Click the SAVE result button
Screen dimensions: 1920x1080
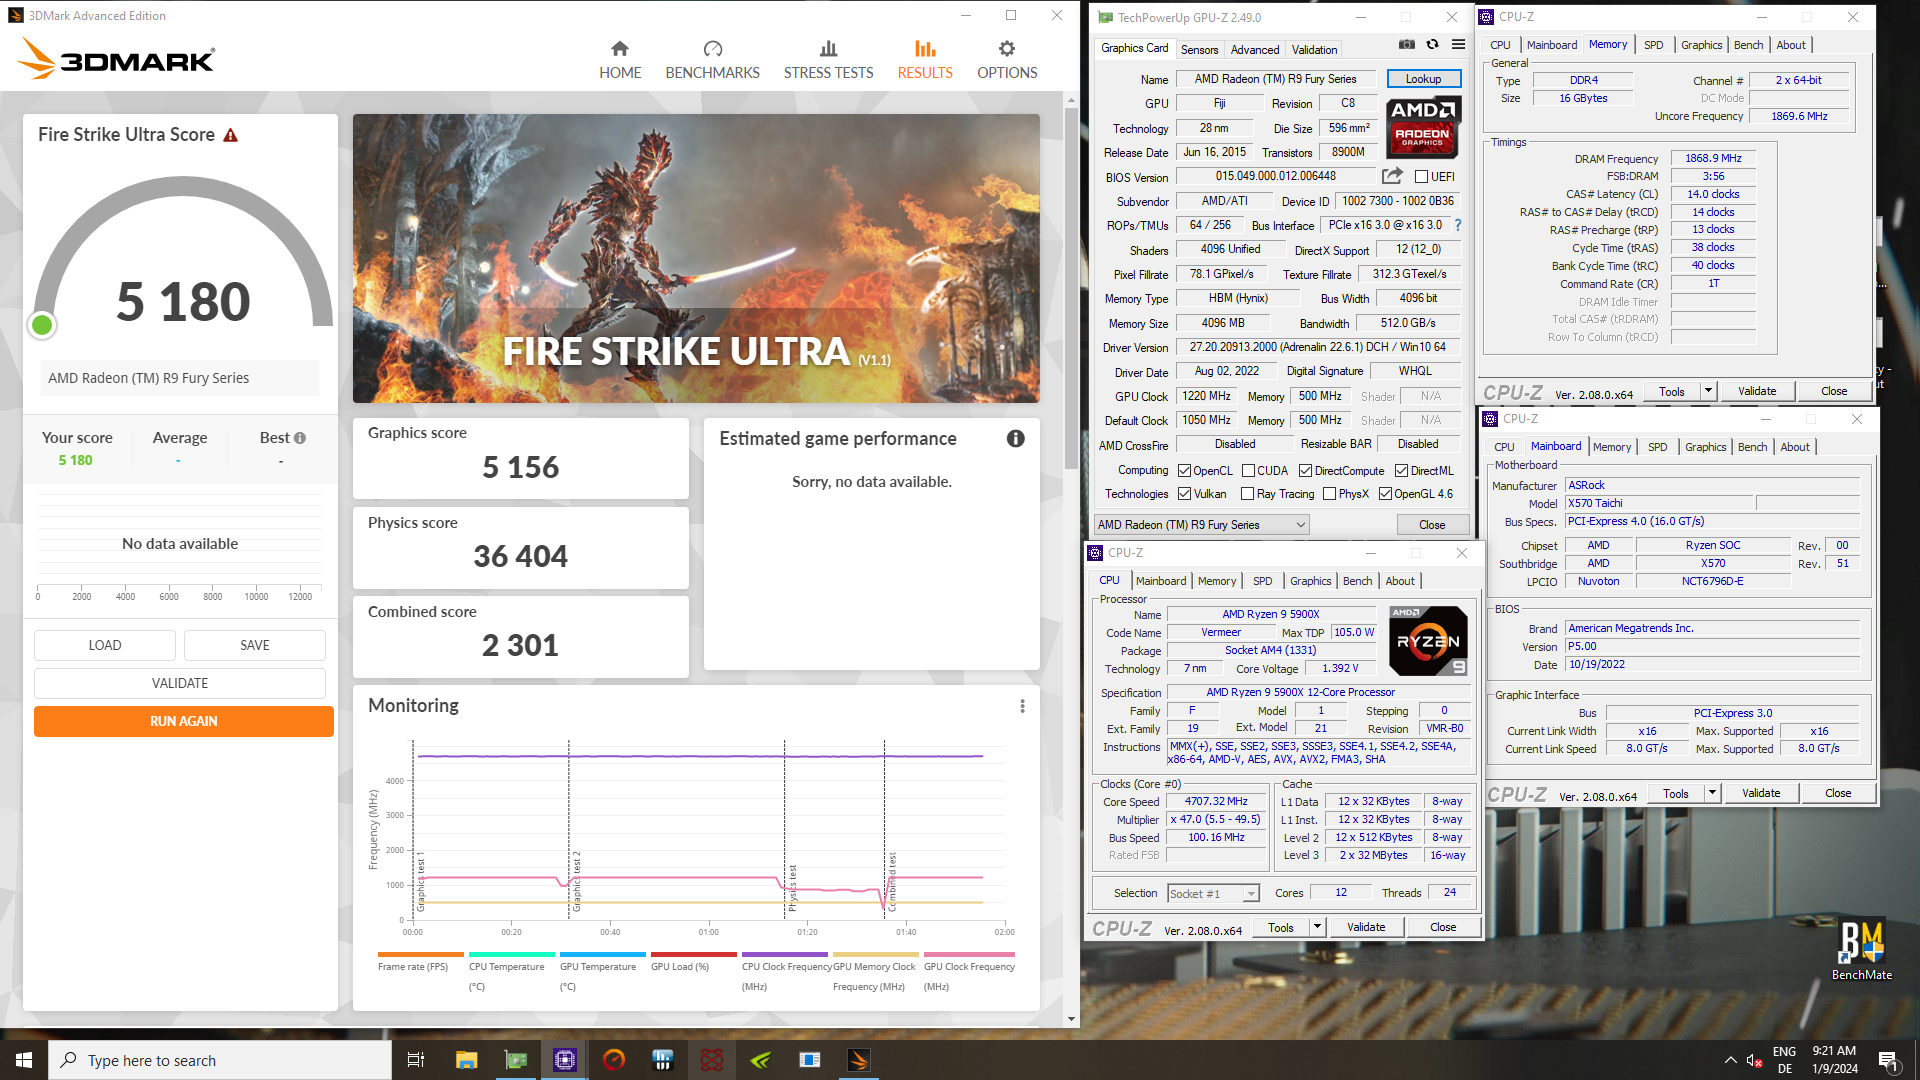pyautogui.click(x=255, y=645)
